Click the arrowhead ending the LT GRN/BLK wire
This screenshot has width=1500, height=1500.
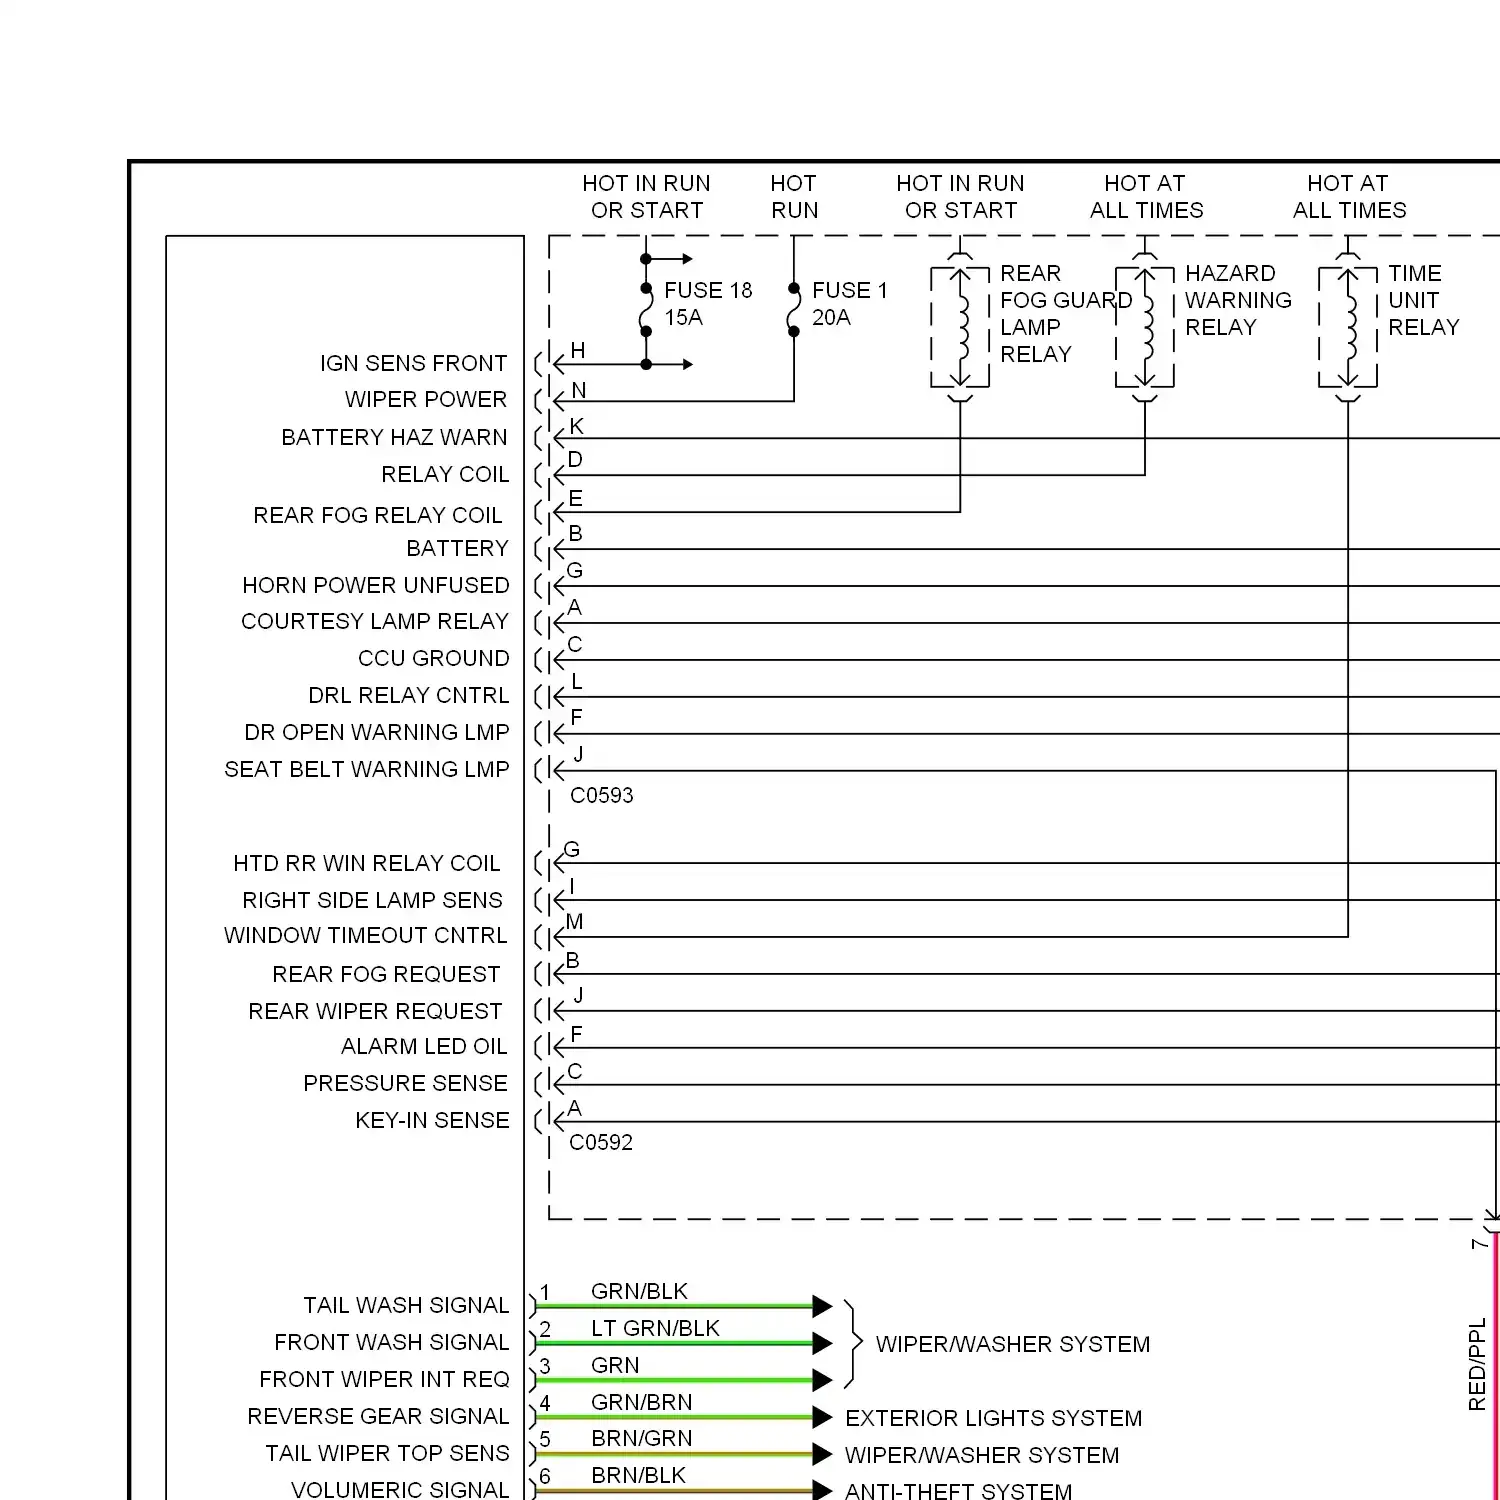(x=822, y=1343)
